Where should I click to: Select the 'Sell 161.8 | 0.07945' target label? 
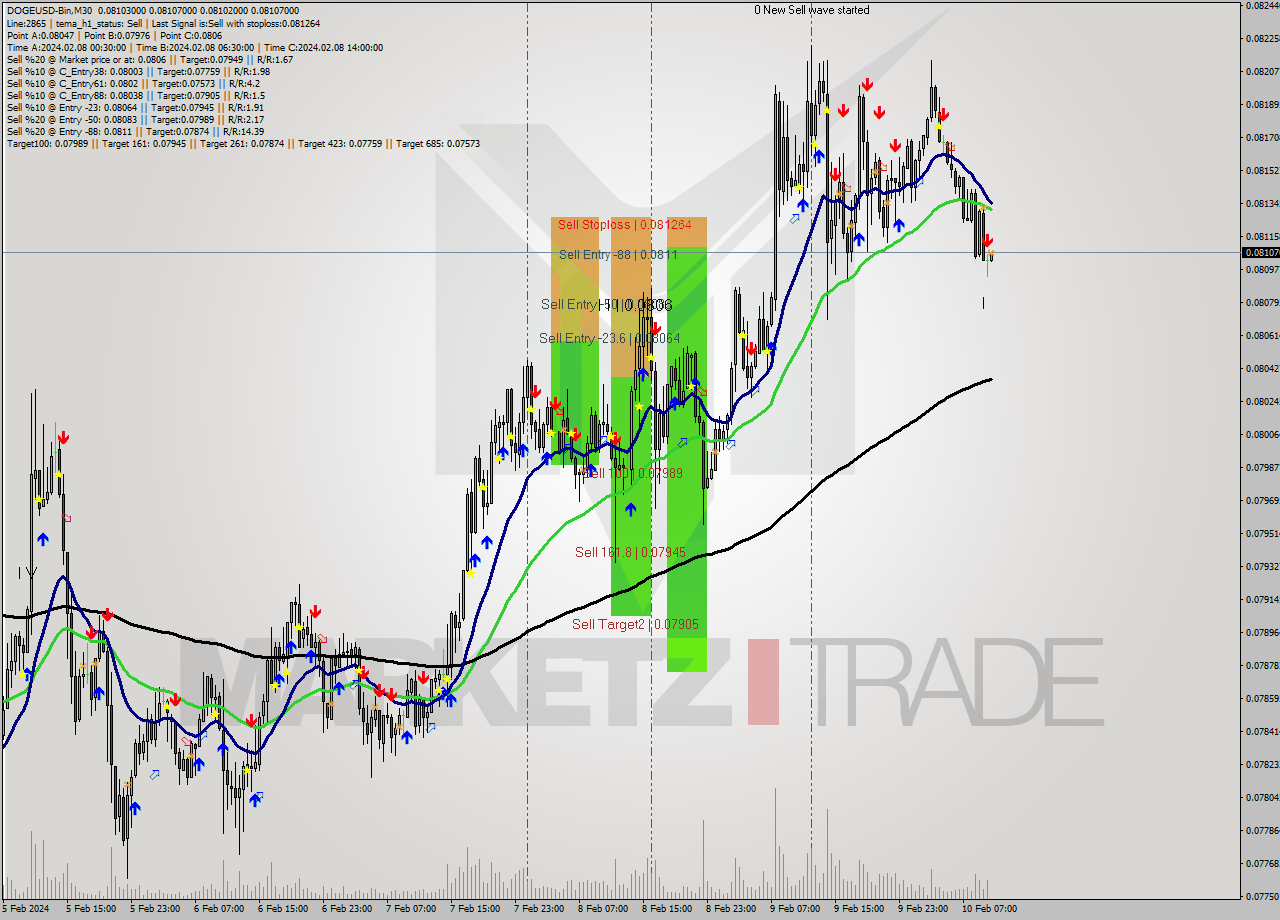click(x=630, y=552)
